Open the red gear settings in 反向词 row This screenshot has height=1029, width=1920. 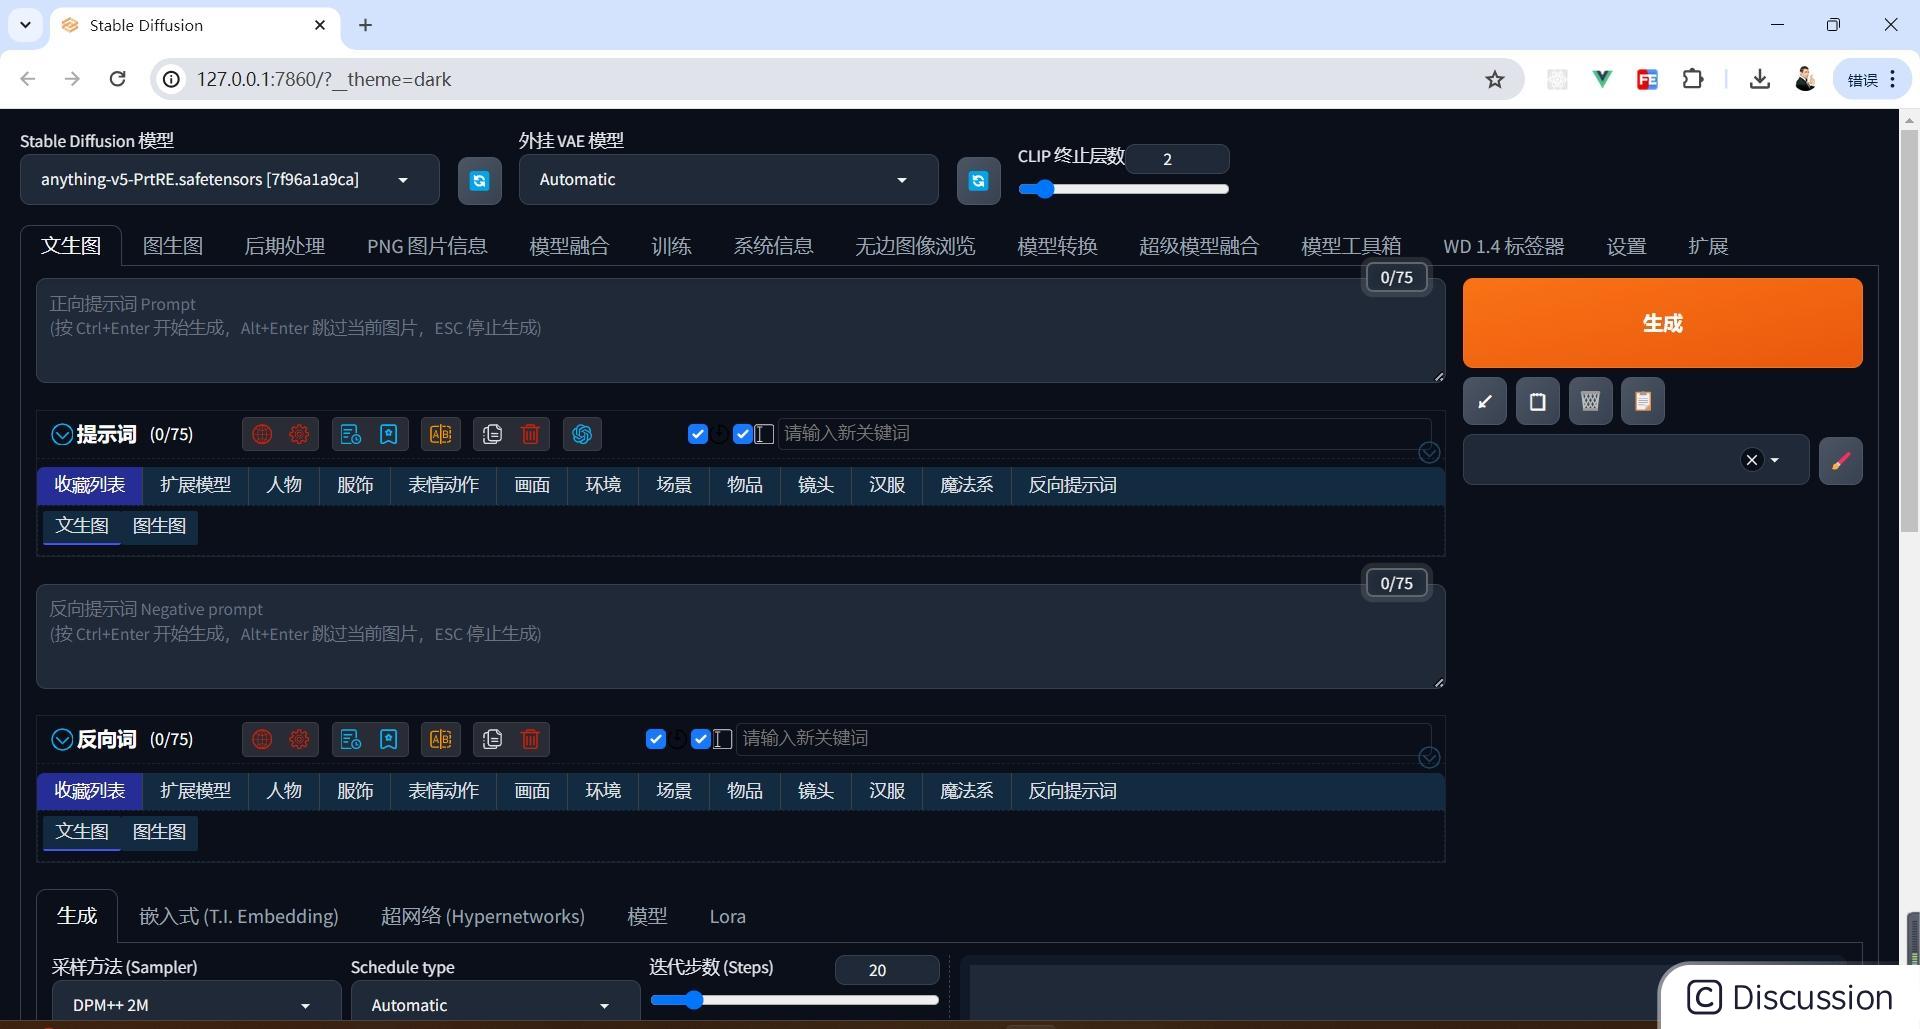point(299,739)
